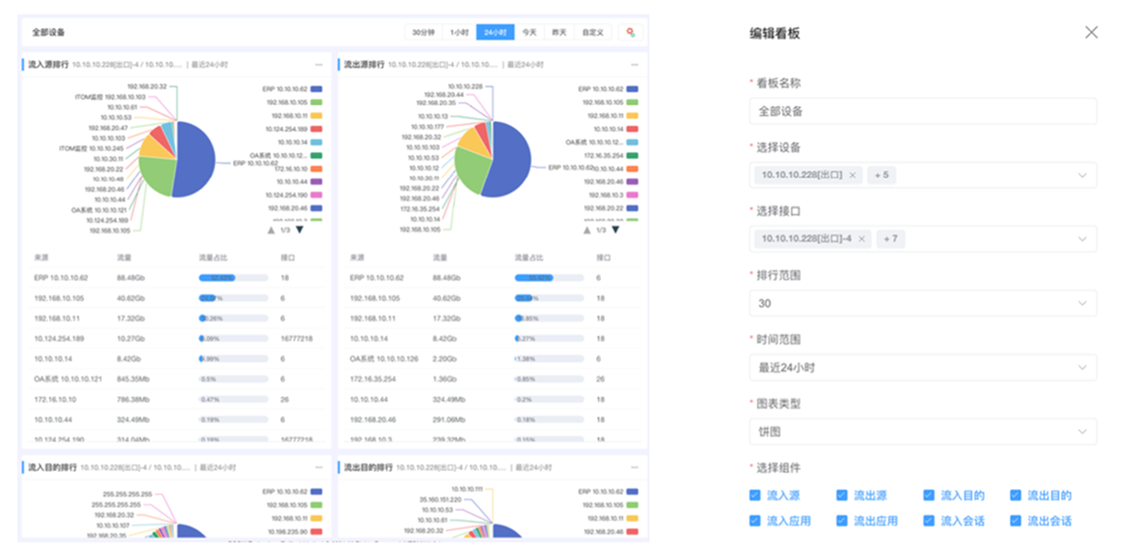
Task: Expand the 排行范围 dropdown showing 30
Action: [x=922, y=303]
